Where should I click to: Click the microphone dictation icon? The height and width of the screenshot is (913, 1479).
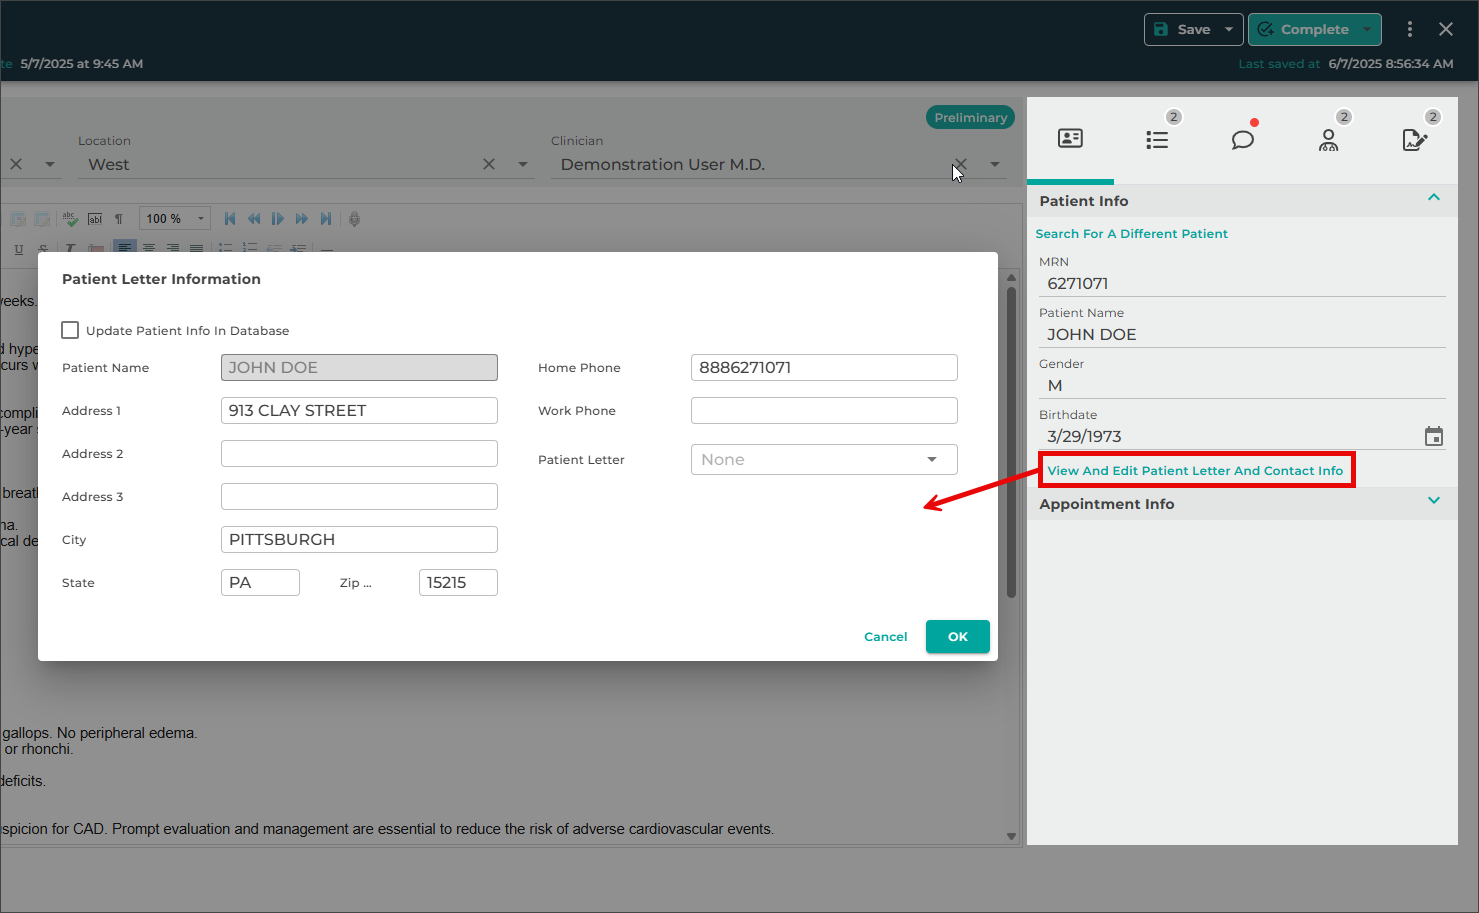354,219
